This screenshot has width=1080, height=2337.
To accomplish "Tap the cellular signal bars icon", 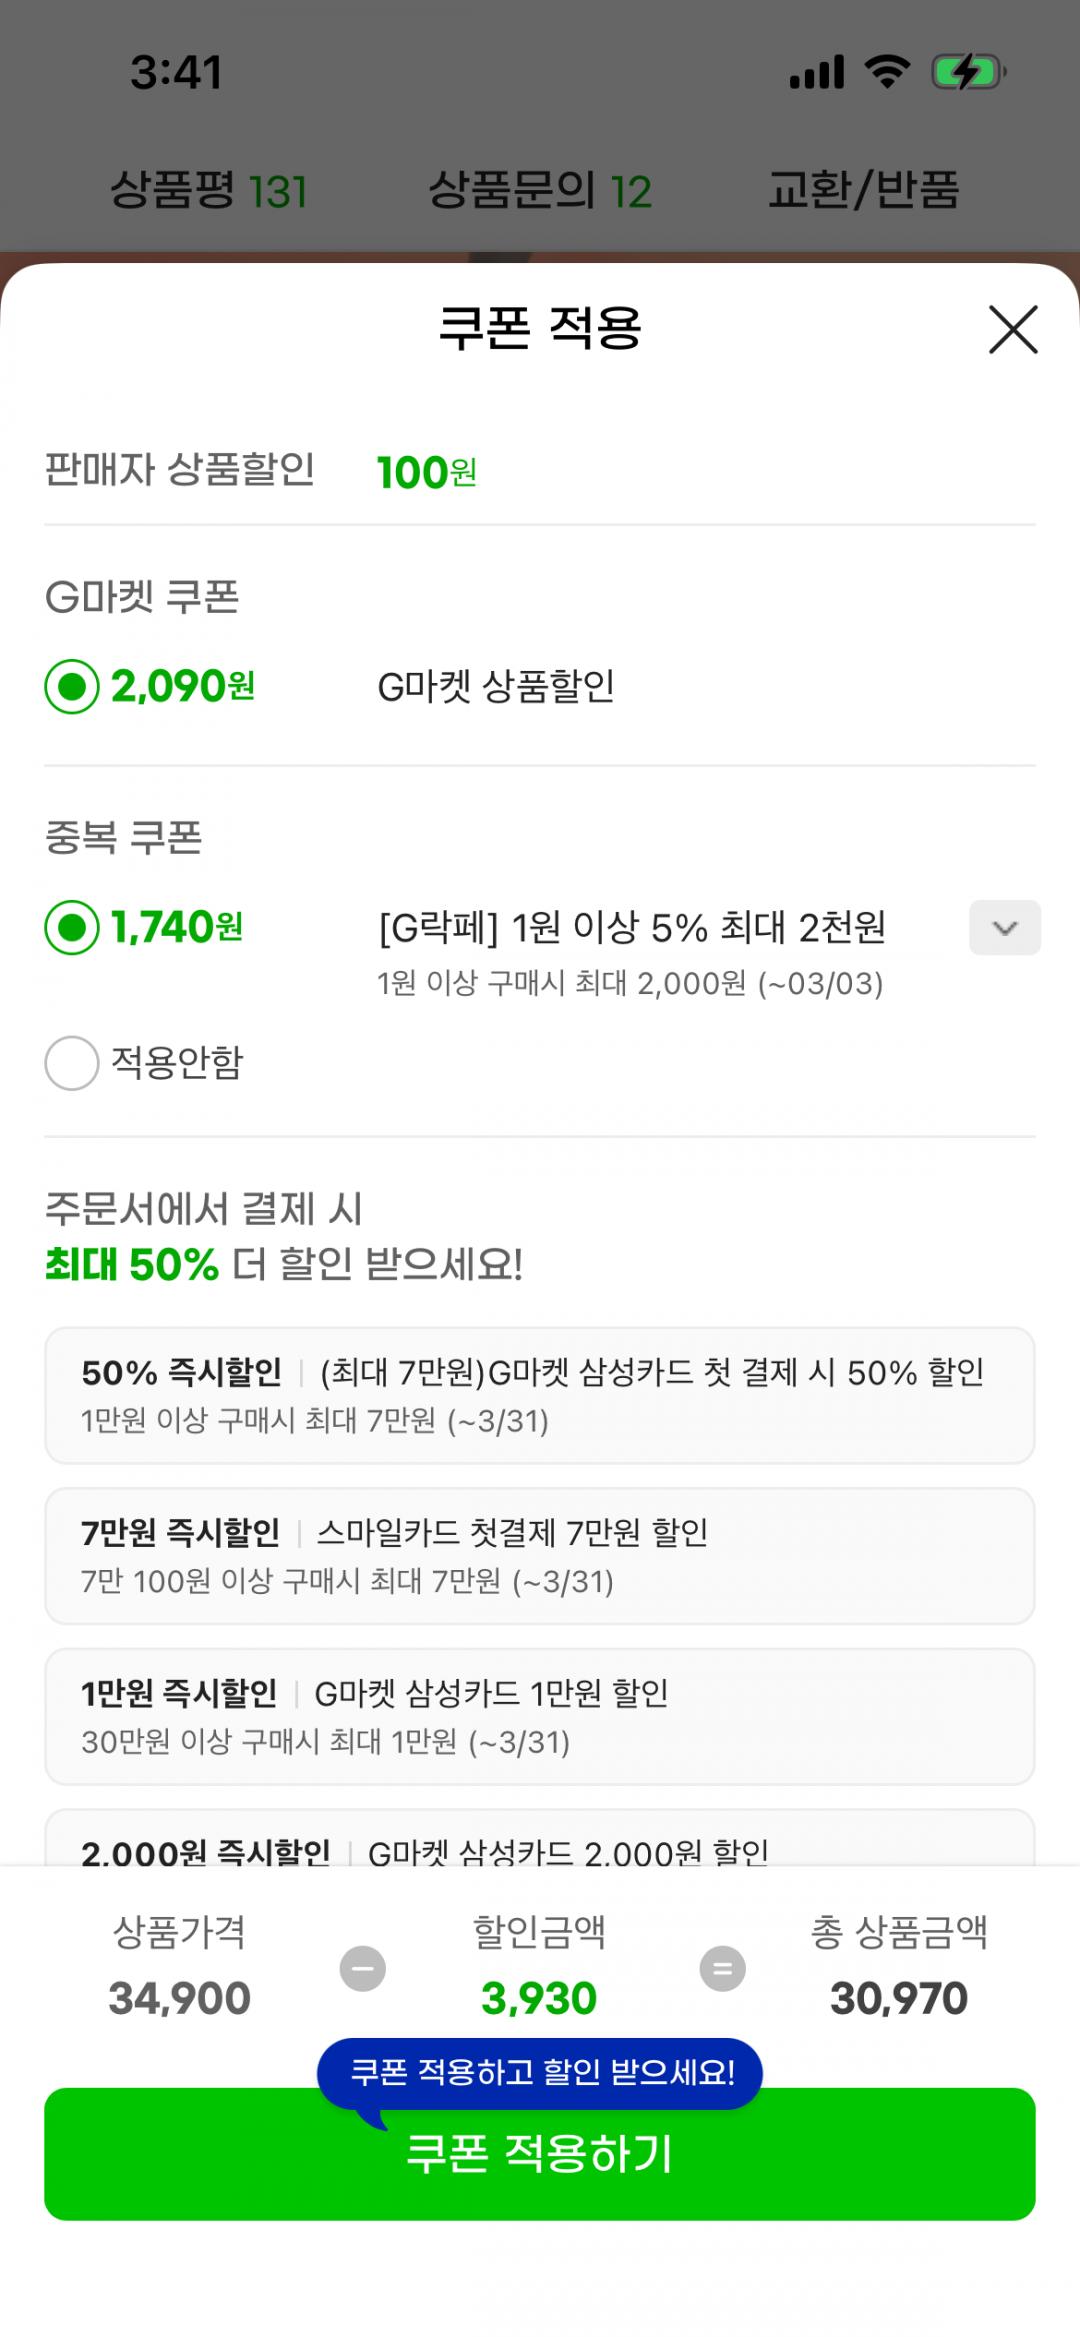I will pyautogui.click(x=817, y=73).
